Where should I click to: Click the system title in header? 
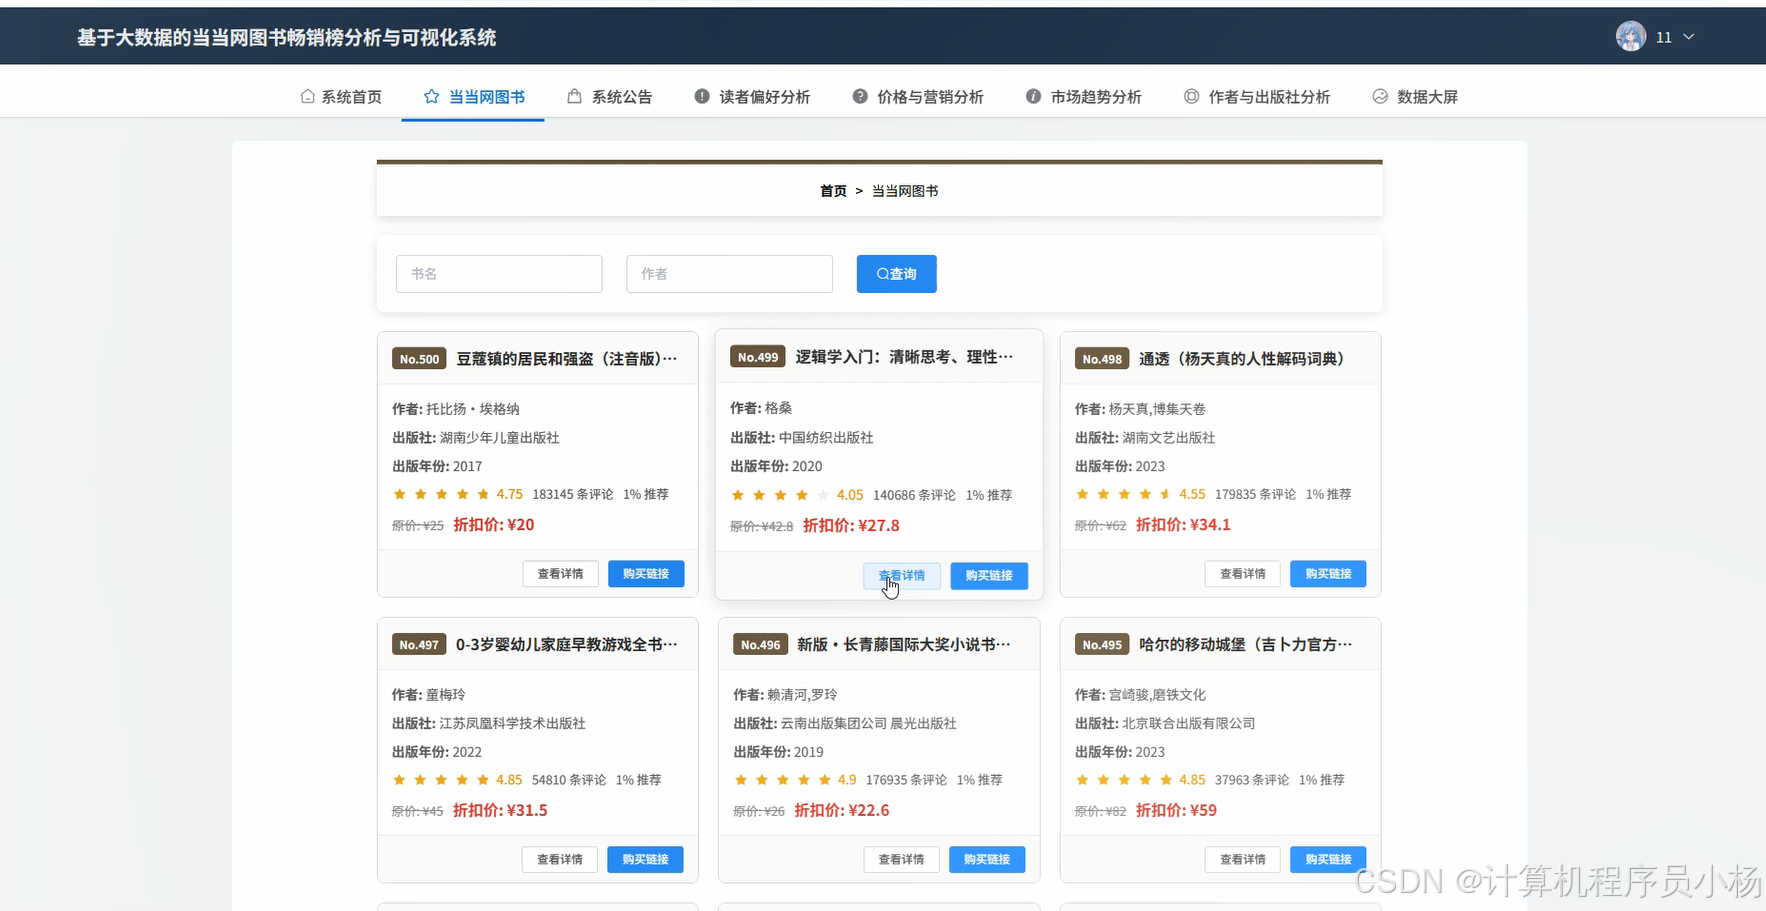pyautogui.click(x=286, y=37)
